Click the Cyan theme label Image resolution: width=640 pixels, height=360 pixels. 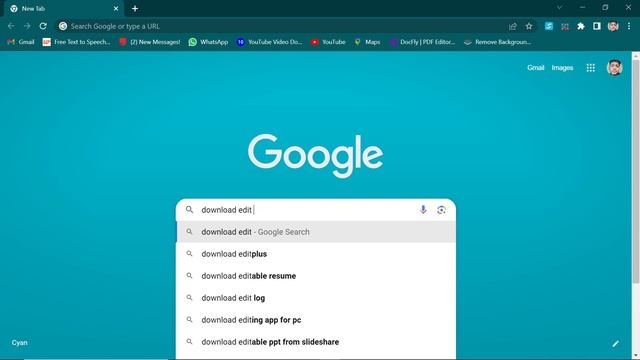point(20,343)
